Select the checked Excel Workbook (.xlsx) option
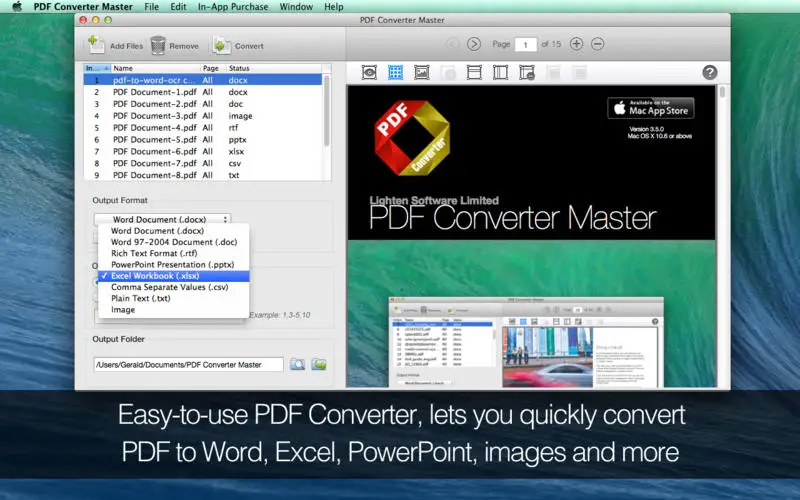 (173, 276)
